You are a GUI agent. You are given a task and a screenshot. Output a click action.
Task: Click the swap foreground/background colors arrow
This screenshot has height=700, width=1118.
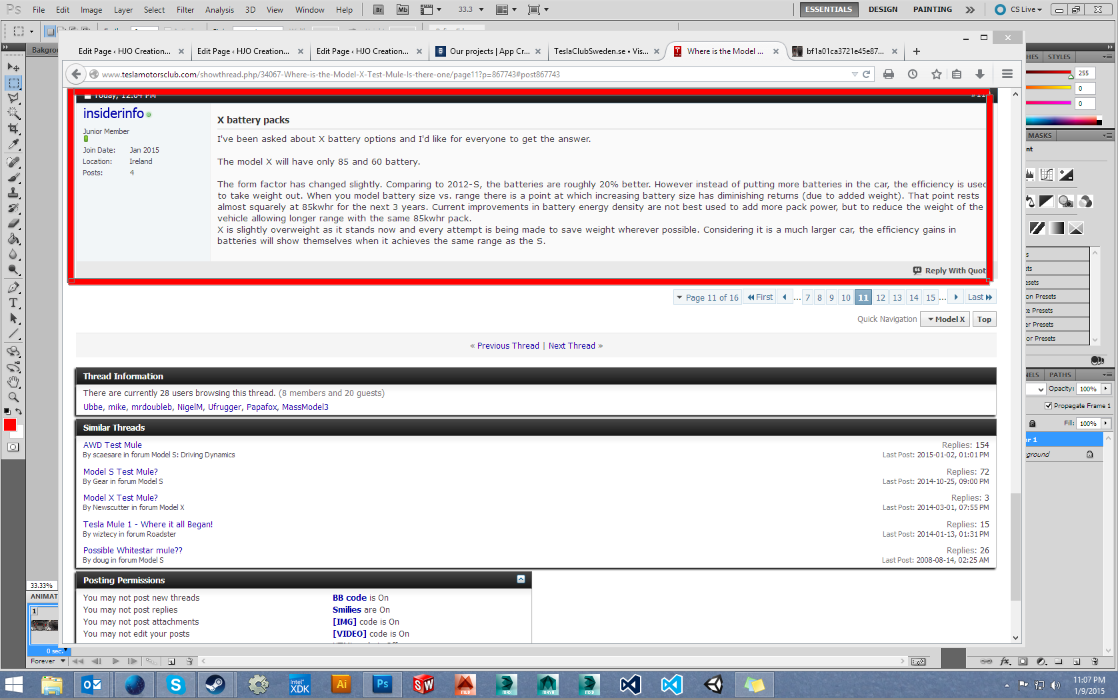point(19,411)
